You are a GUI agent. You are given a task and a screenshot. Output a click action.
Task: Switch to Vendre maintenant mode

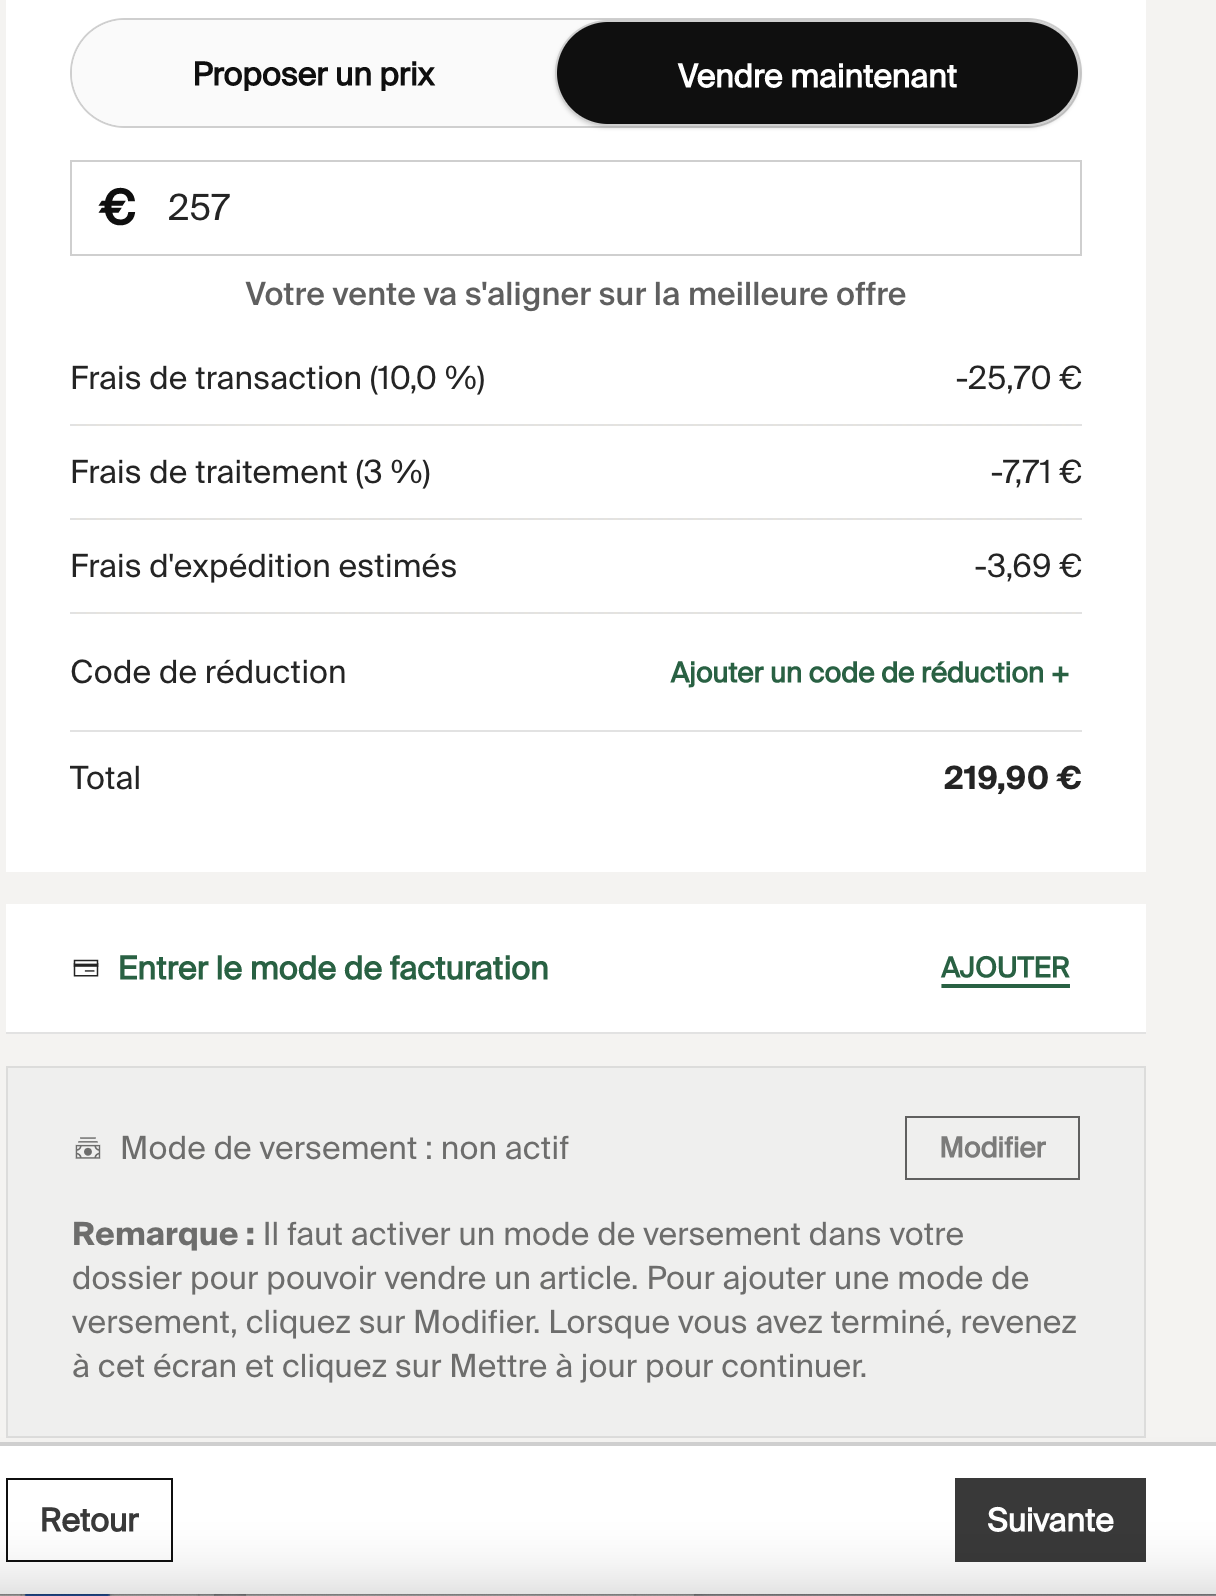(817, 75)
